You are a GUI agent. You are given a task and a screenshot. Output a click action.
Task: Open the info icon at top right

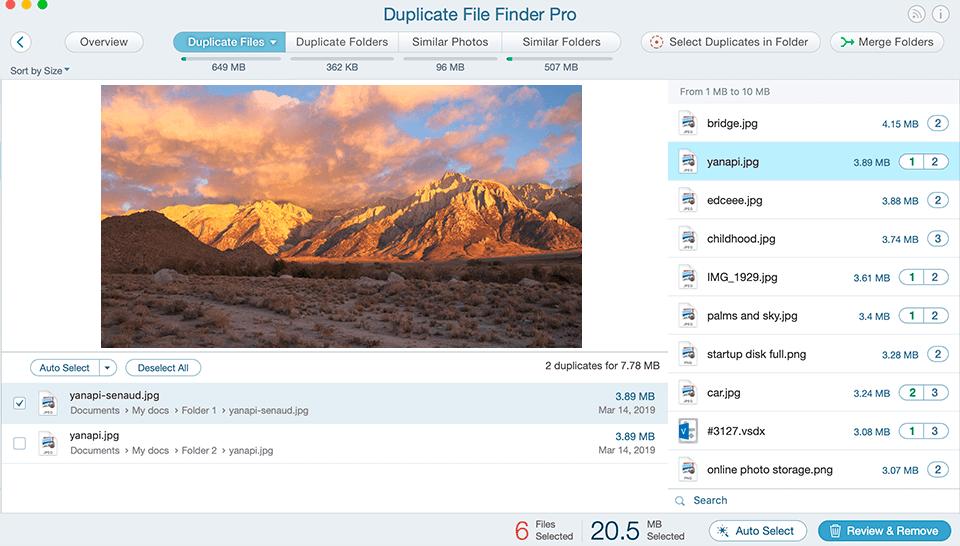940,14
